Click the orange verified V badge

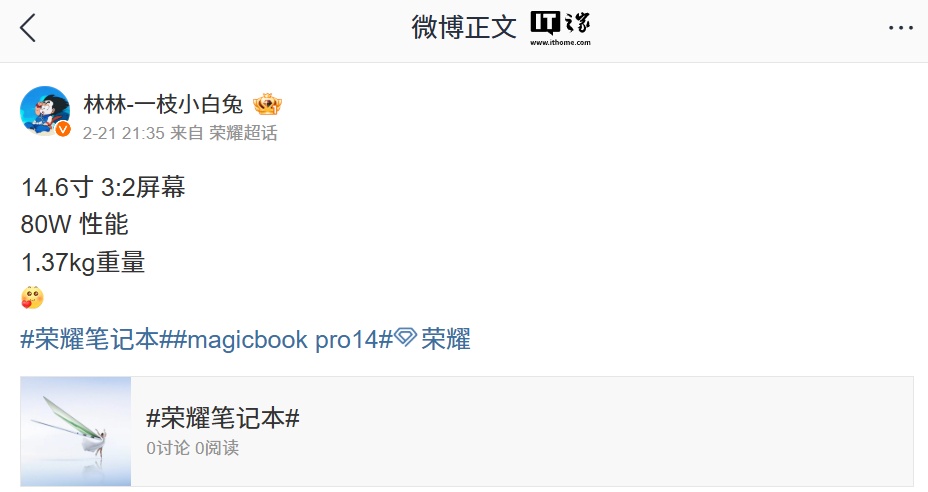point(63,129)
